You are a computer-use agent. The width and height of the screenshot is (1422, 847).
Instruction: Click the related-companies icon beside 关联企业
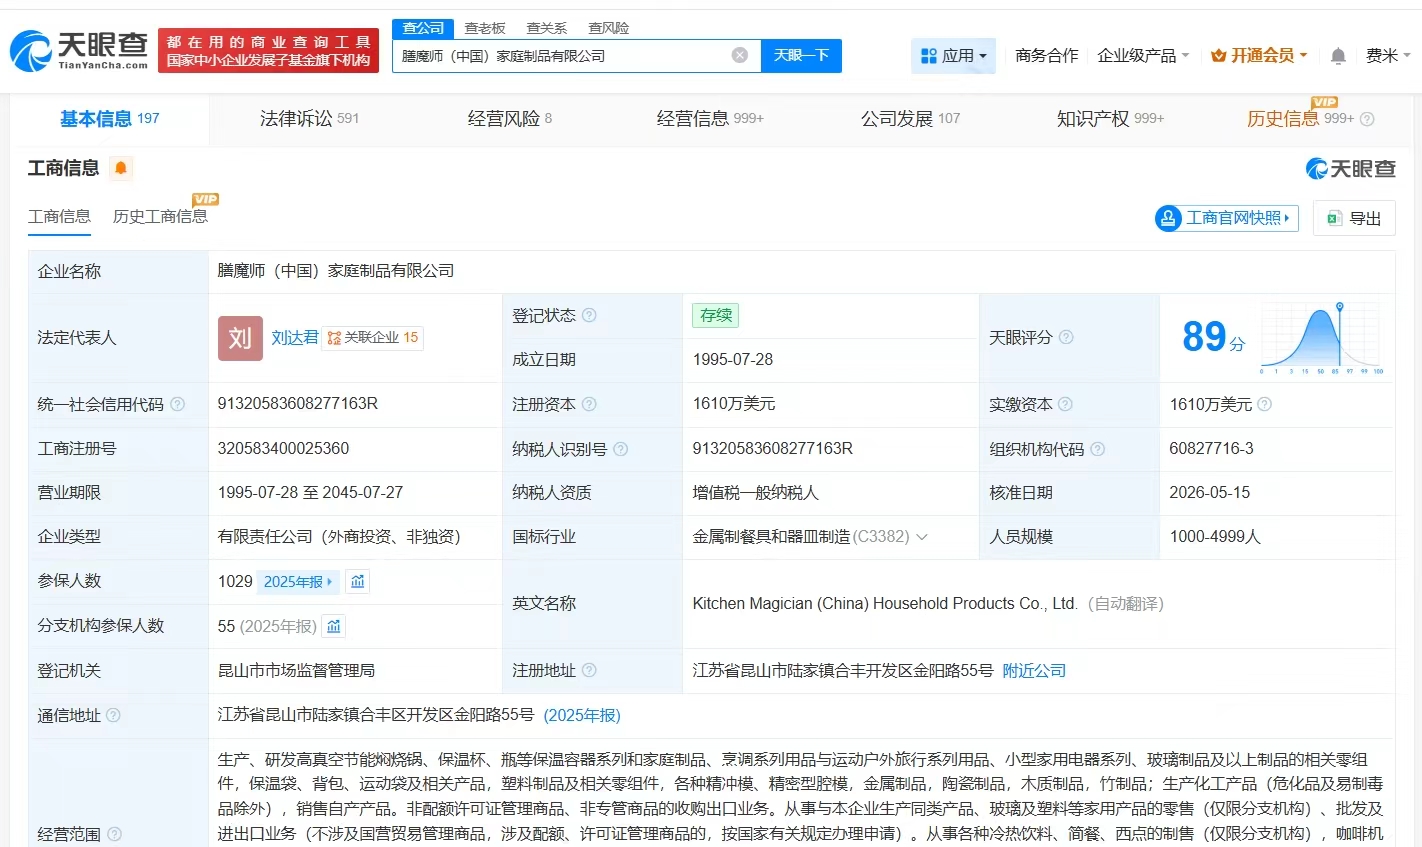334,338
